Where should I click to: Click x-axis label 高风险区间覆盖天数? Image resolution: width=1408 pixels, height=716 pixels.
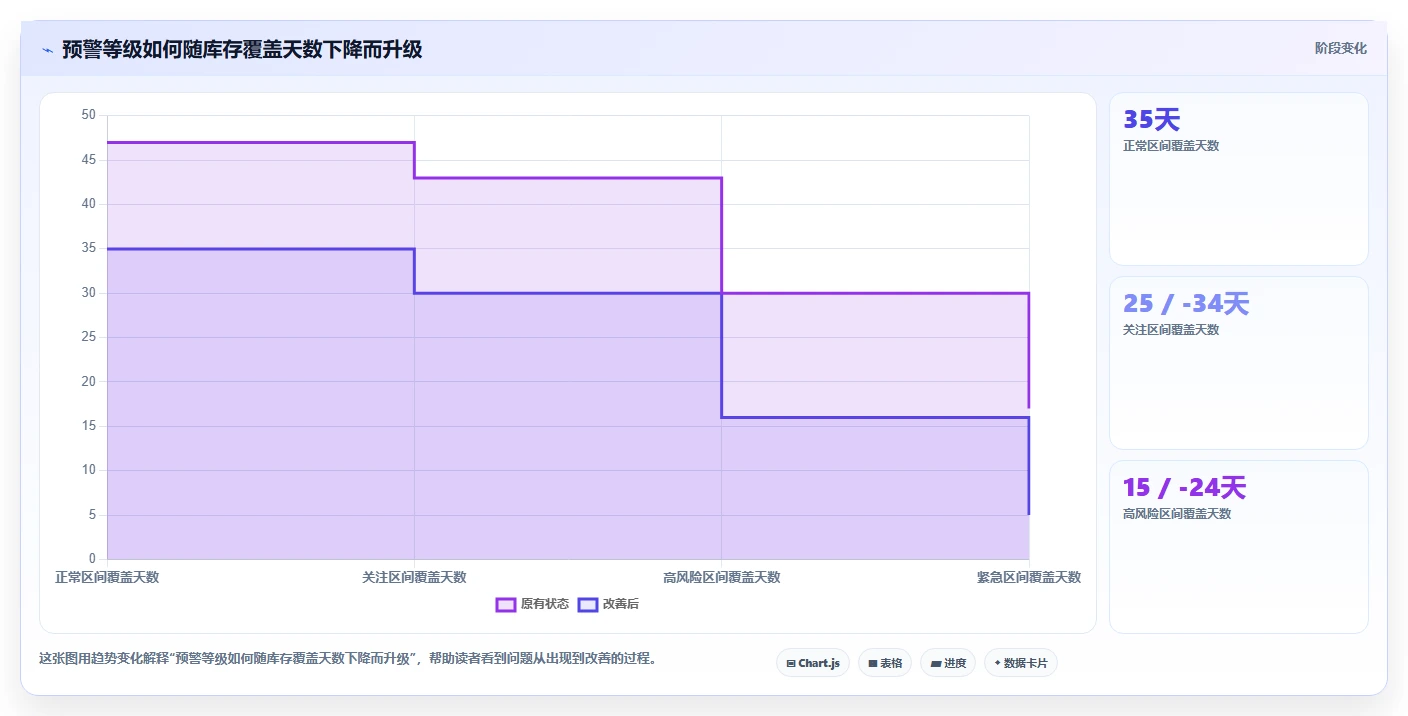pos(721,578)
